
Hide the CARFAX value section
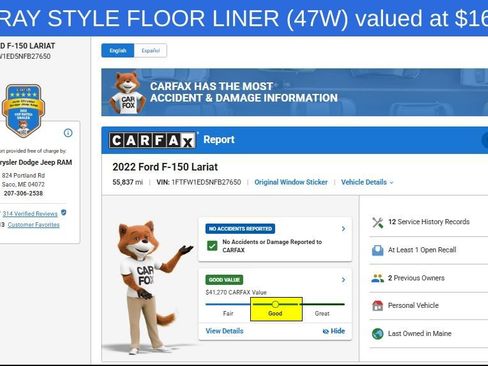(x=334, y=331)
